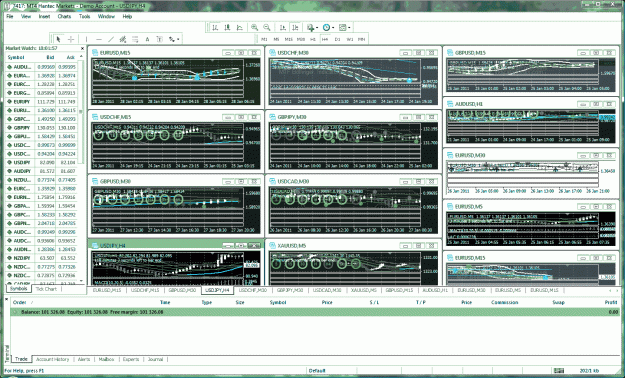Set timeframe to H1
The width and height of the screenshot is (625, 378).
click(313, 39)
